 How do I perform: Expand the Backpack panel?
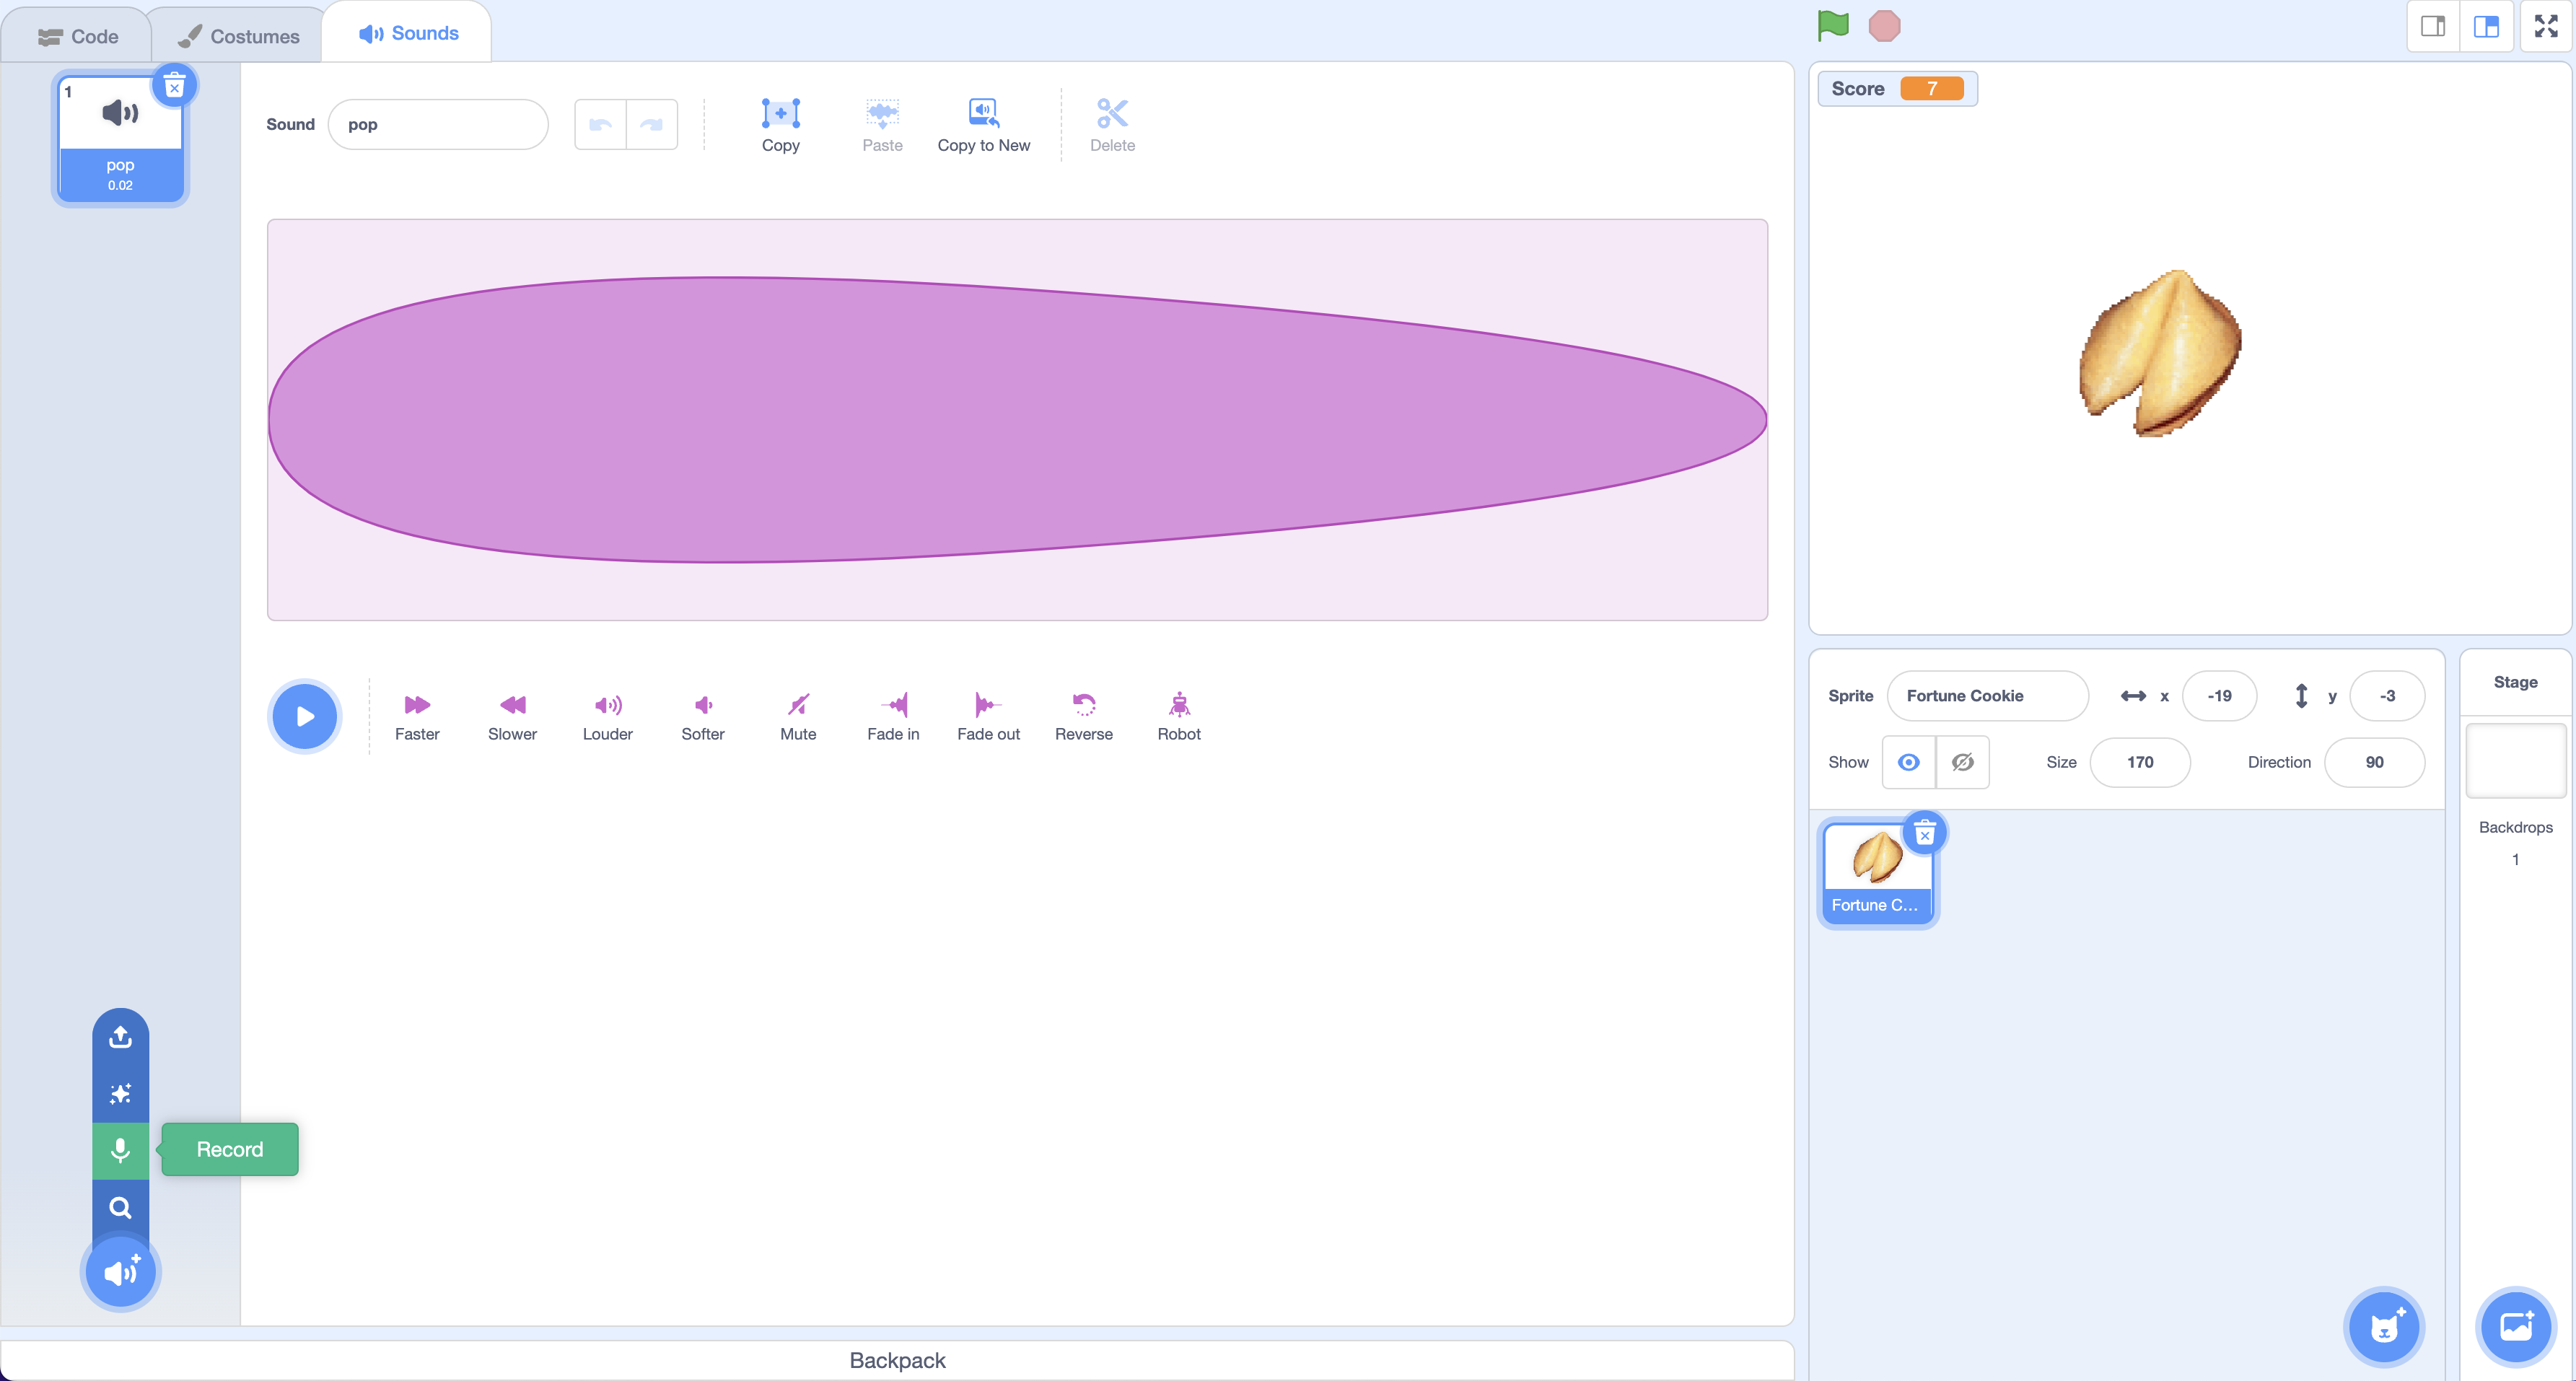pyautogui.click(x=897, y=1360)
